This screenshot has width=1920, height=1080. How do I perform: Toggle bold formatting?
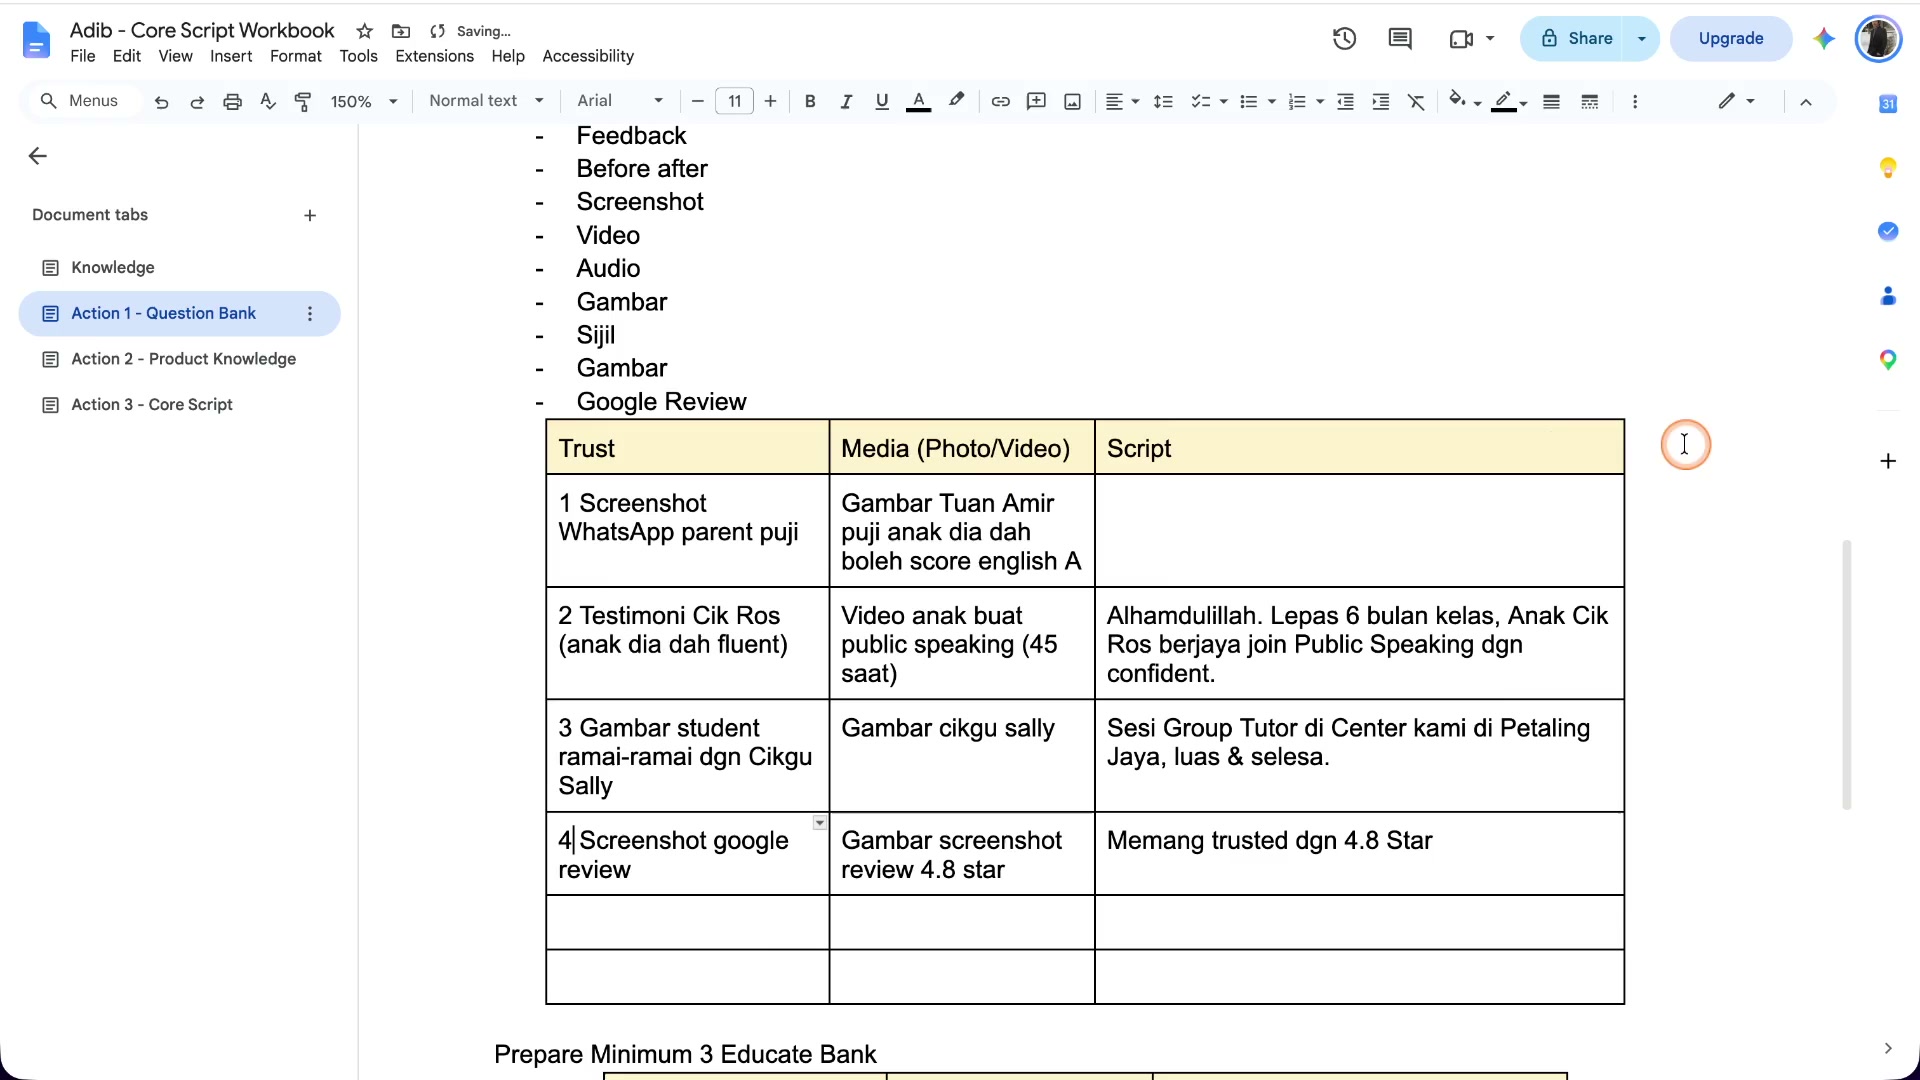pos(810,101)
